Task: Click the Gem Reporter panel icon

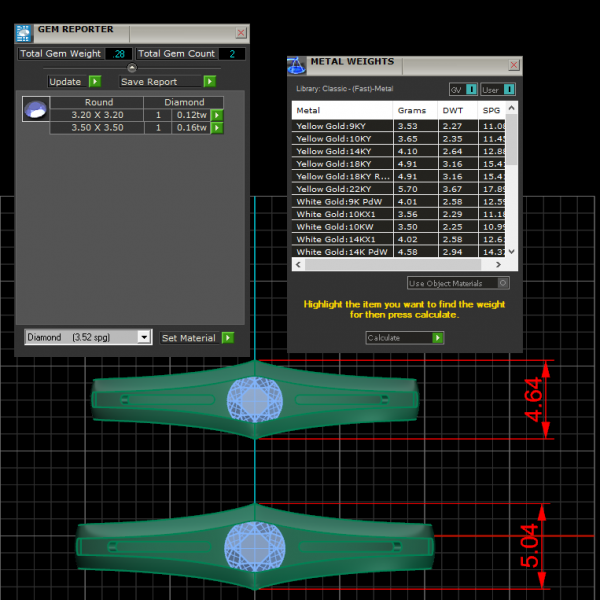Action: coord(24,32)
